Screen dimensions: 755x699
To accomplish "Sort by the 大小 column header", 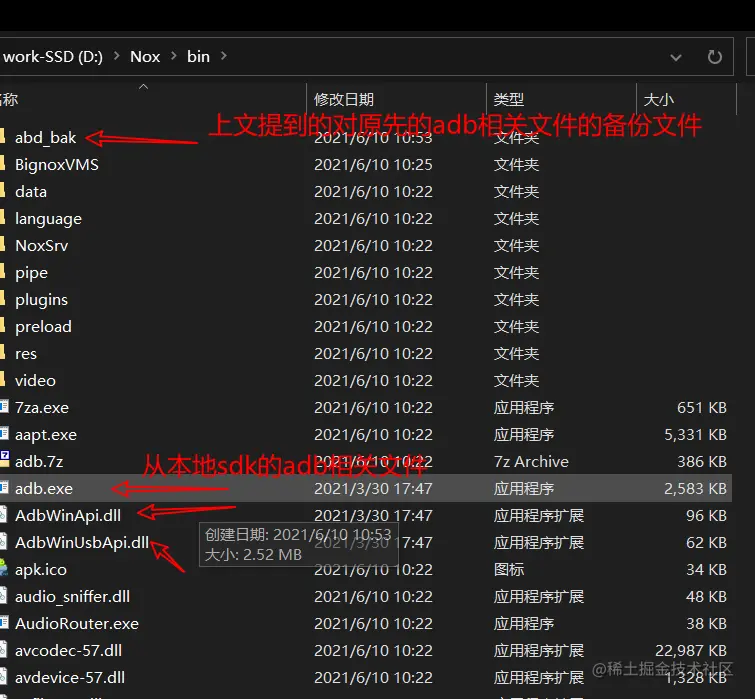I will [x=659, y=99].
